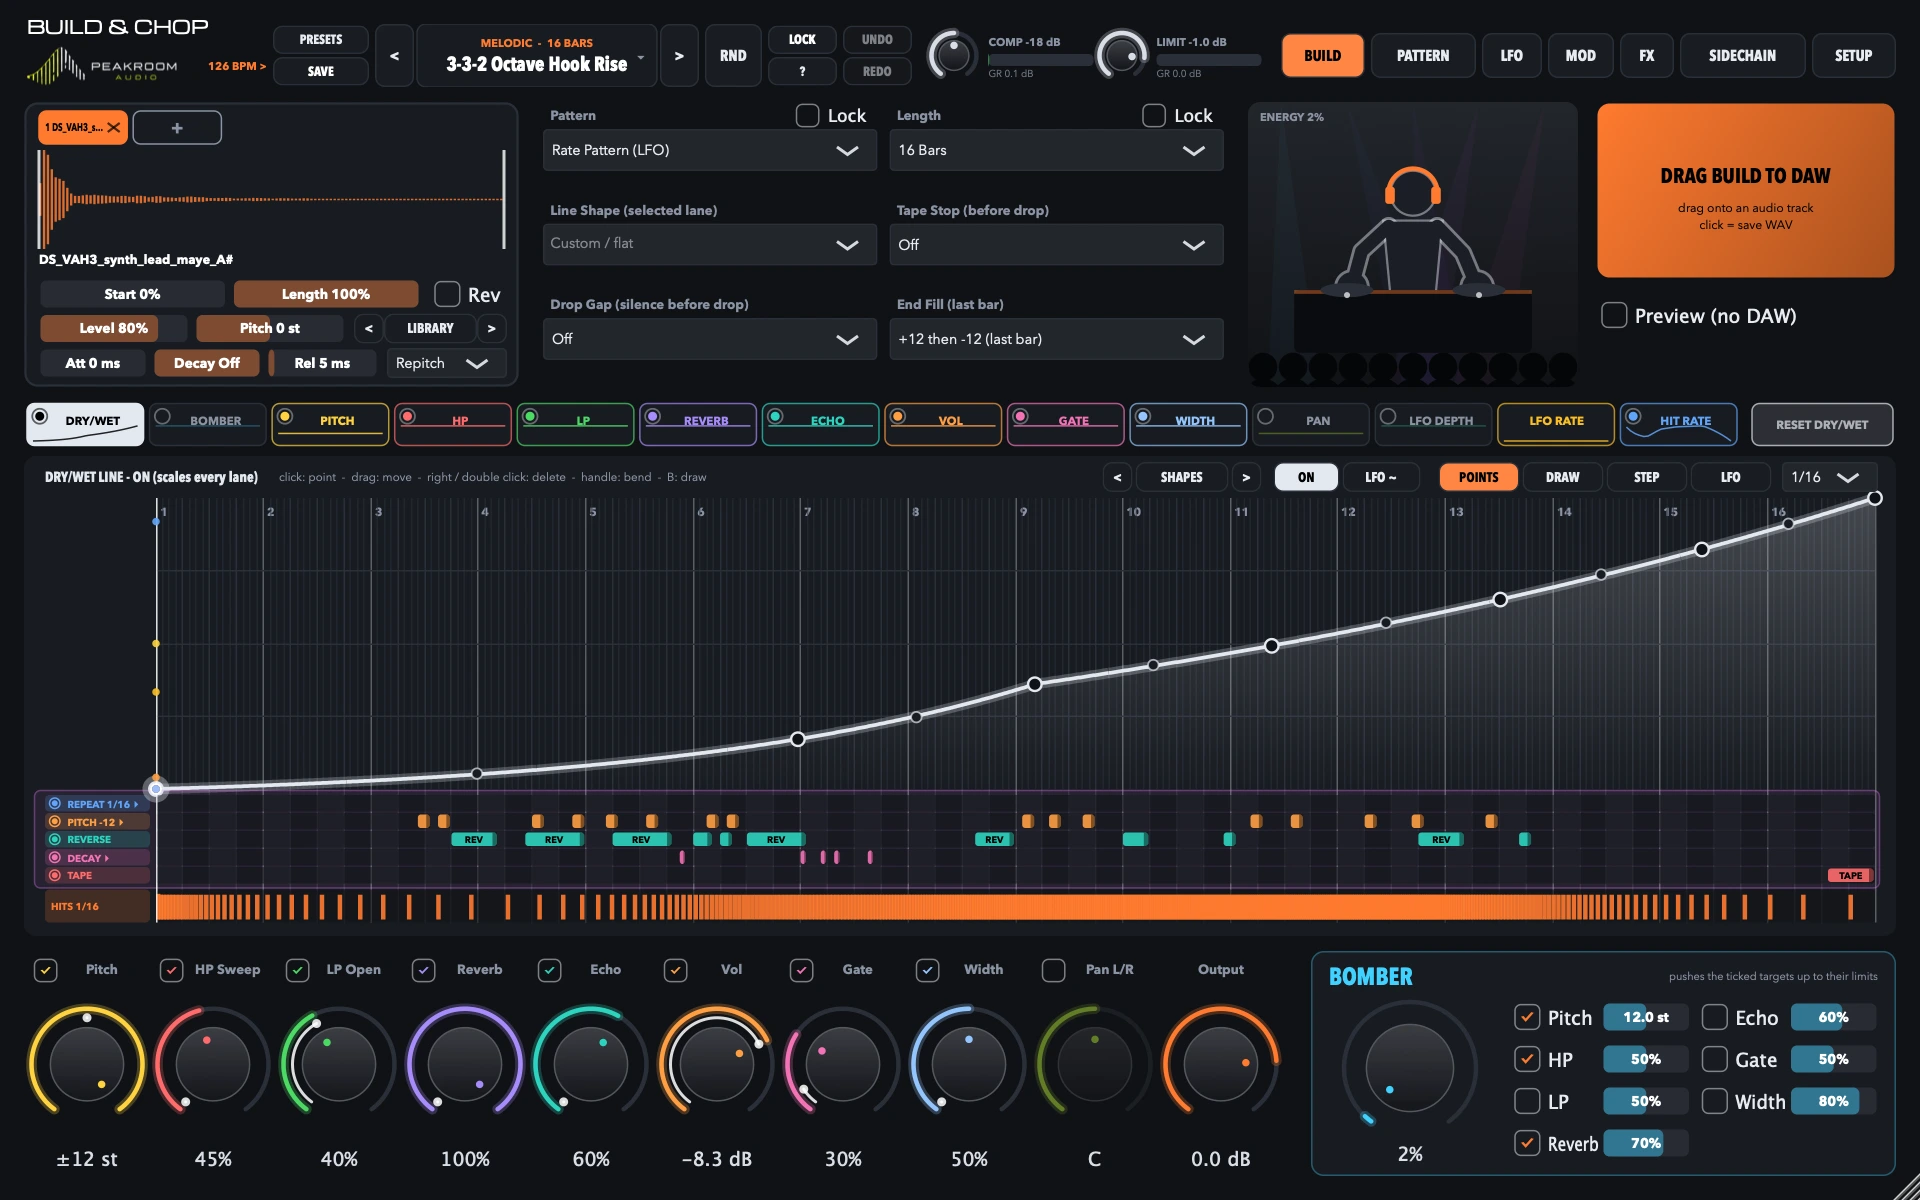
Task: Select DRAW edit mode
Action: pyautogui.click(x=1562, y=477)
